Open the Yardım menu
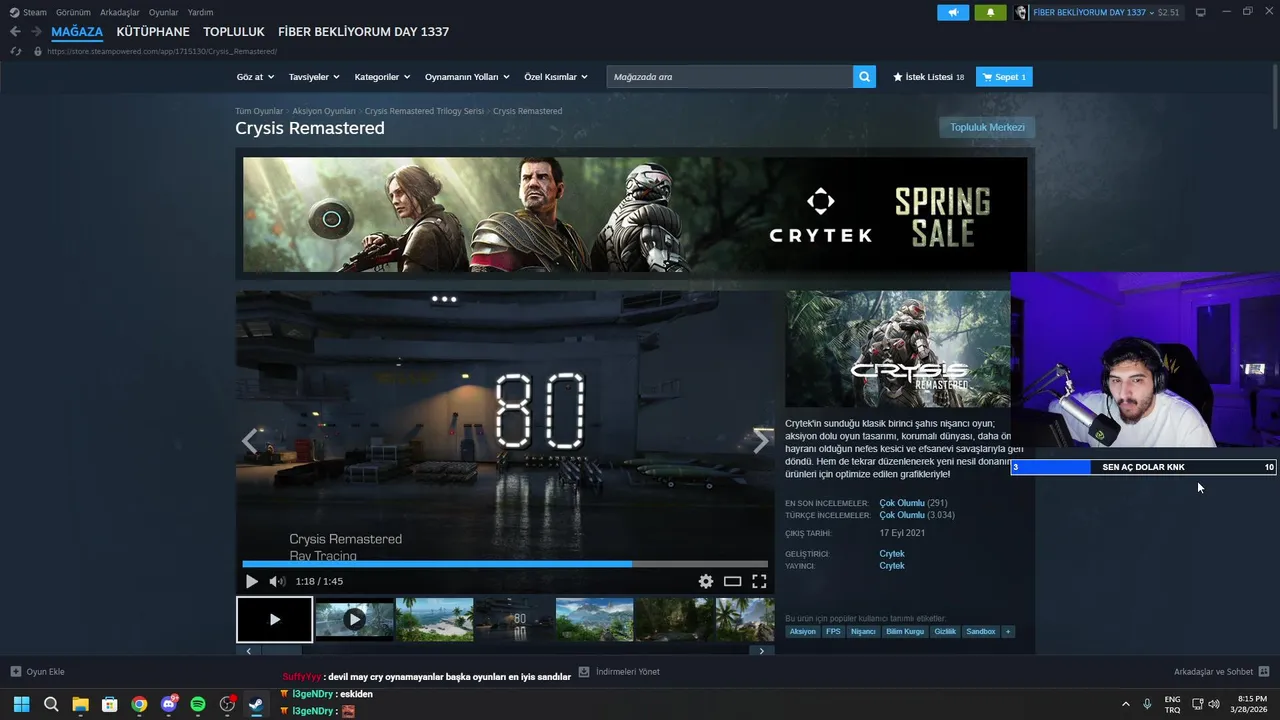Image resolution: width=1280 pixels, height=720 pixels. (x=200, y=12)
